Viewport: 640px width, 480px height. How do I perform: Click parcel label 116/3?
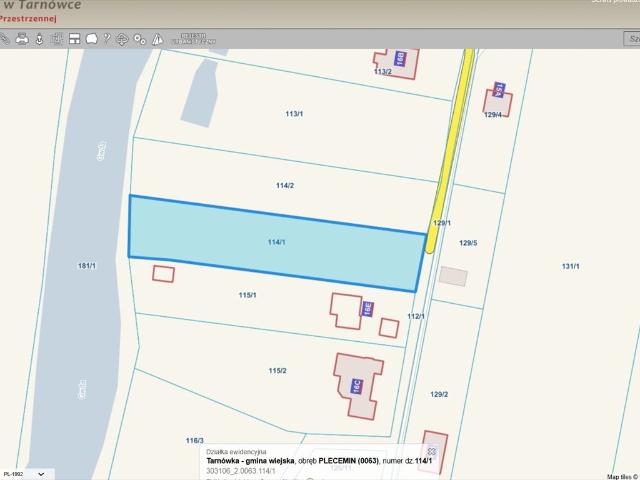(195, 441)
